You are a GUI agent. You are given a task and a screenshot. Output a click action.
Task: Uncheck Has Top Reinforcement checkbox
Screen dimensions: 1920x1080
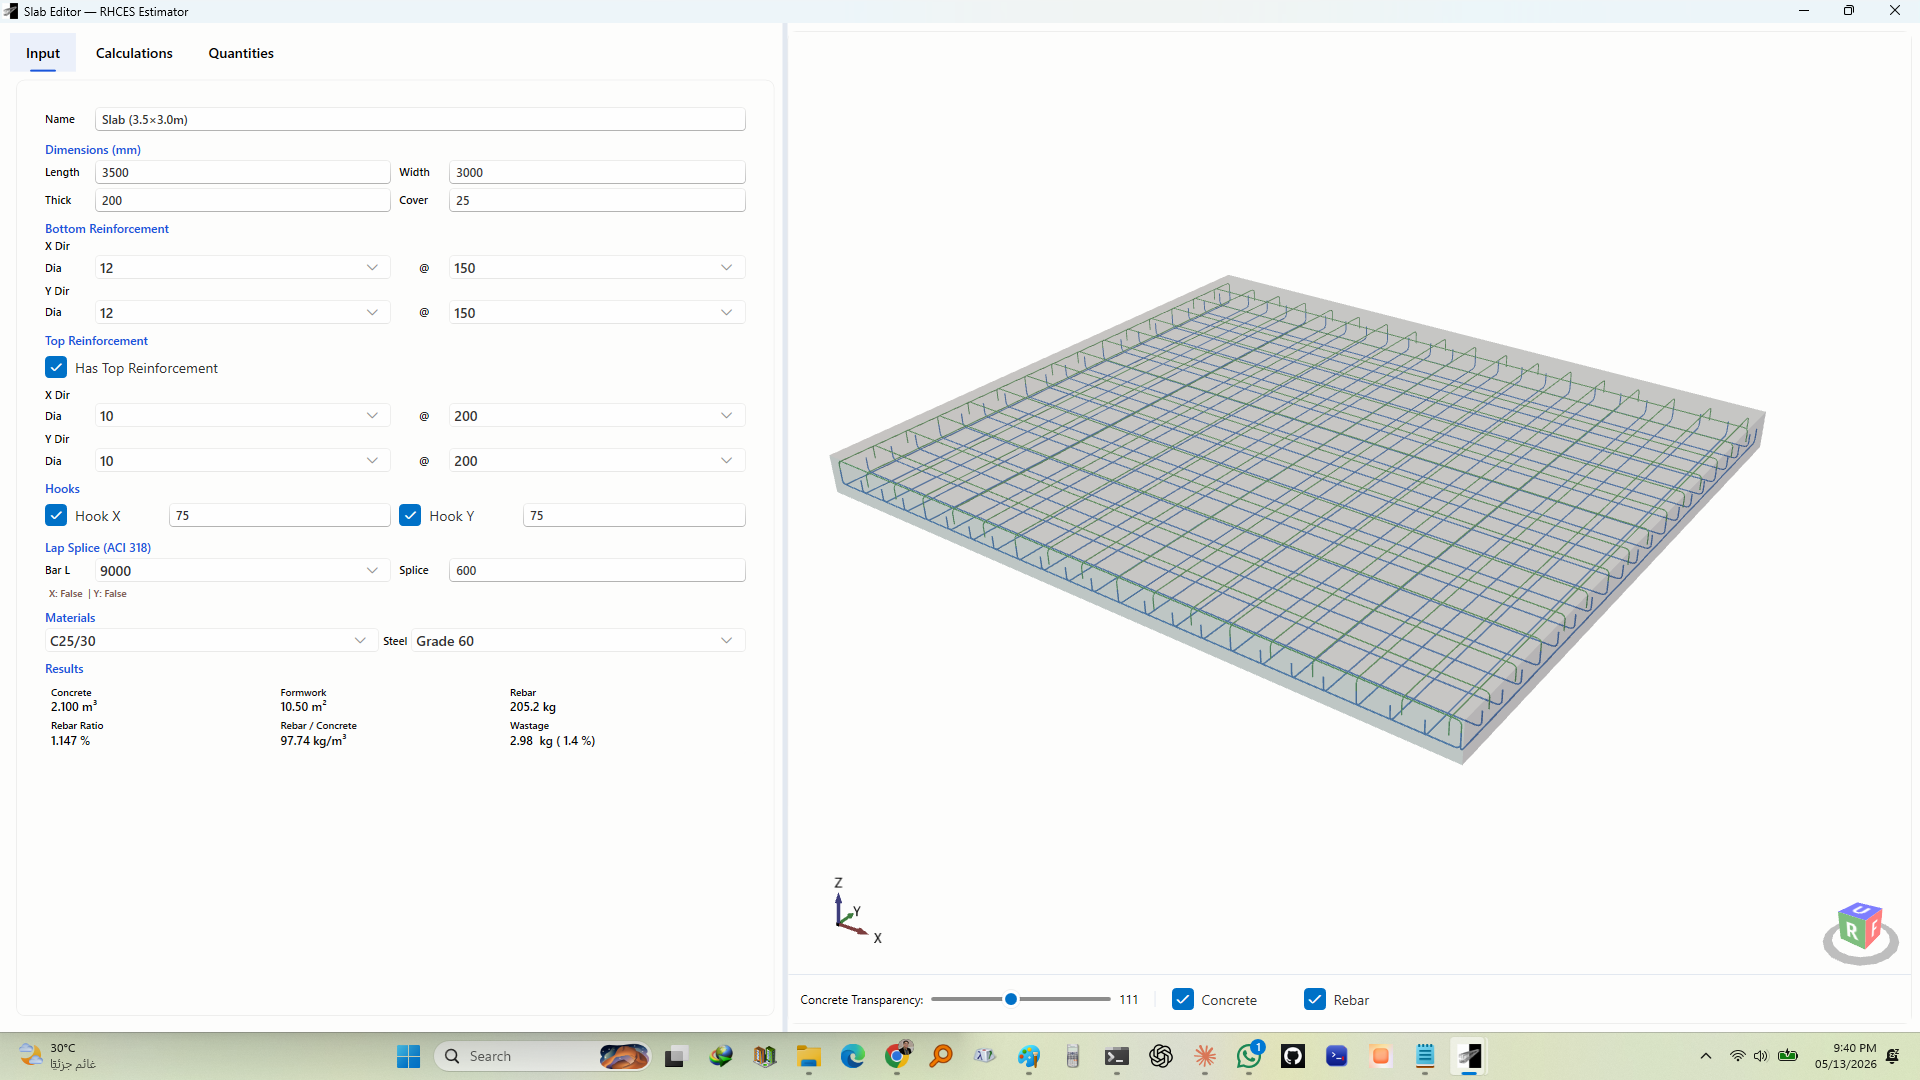[x=56, y=368]
